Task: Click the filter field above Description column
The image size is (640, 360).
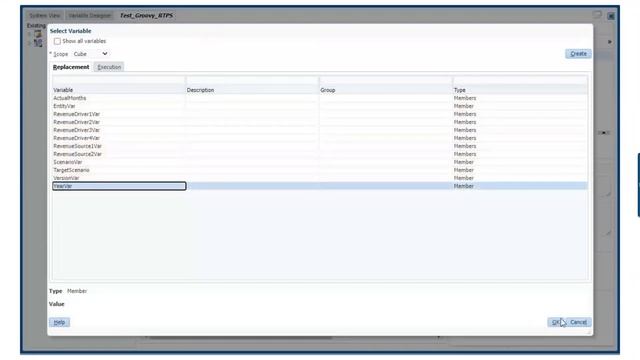Action: click(252, 80)
